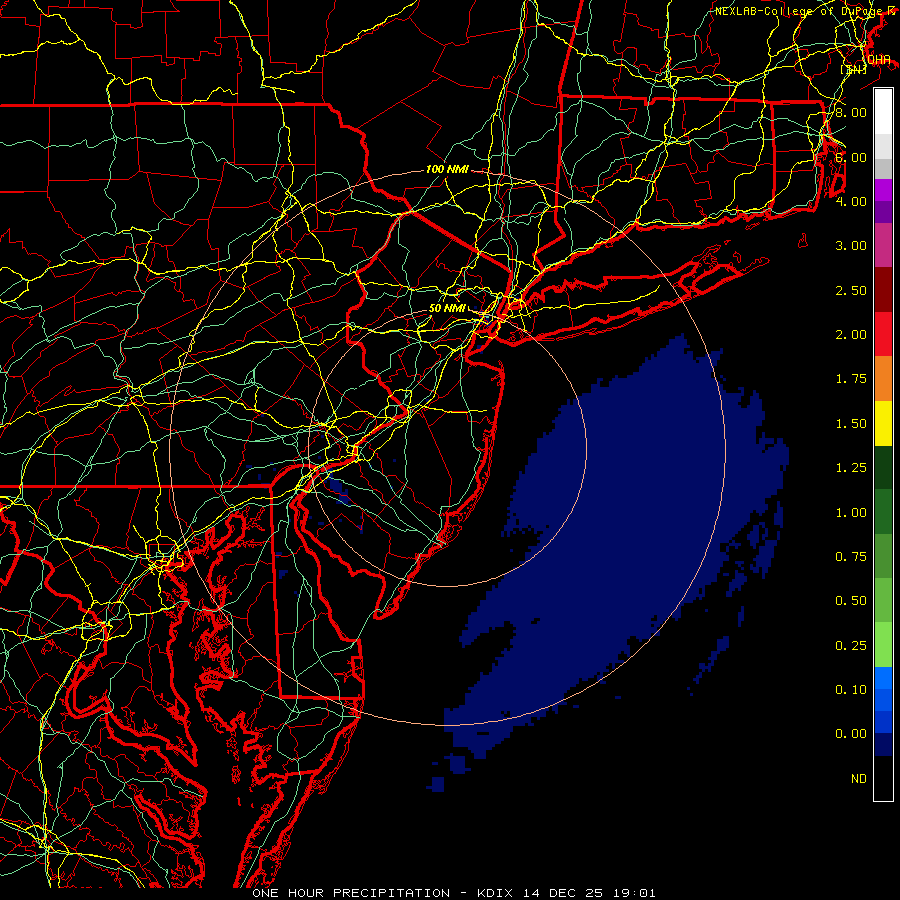Click the 0.75 legend value

[x=850, y=557]
